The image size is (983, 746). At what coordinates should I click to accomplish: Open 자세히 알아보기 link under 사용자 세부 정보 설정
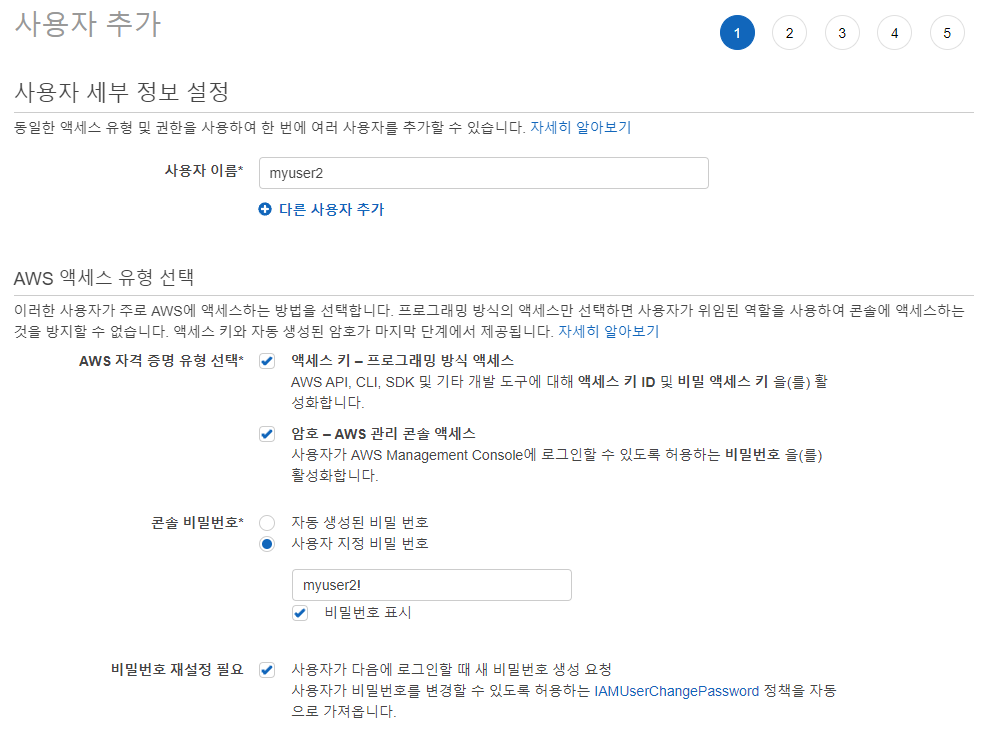(581, 127)
